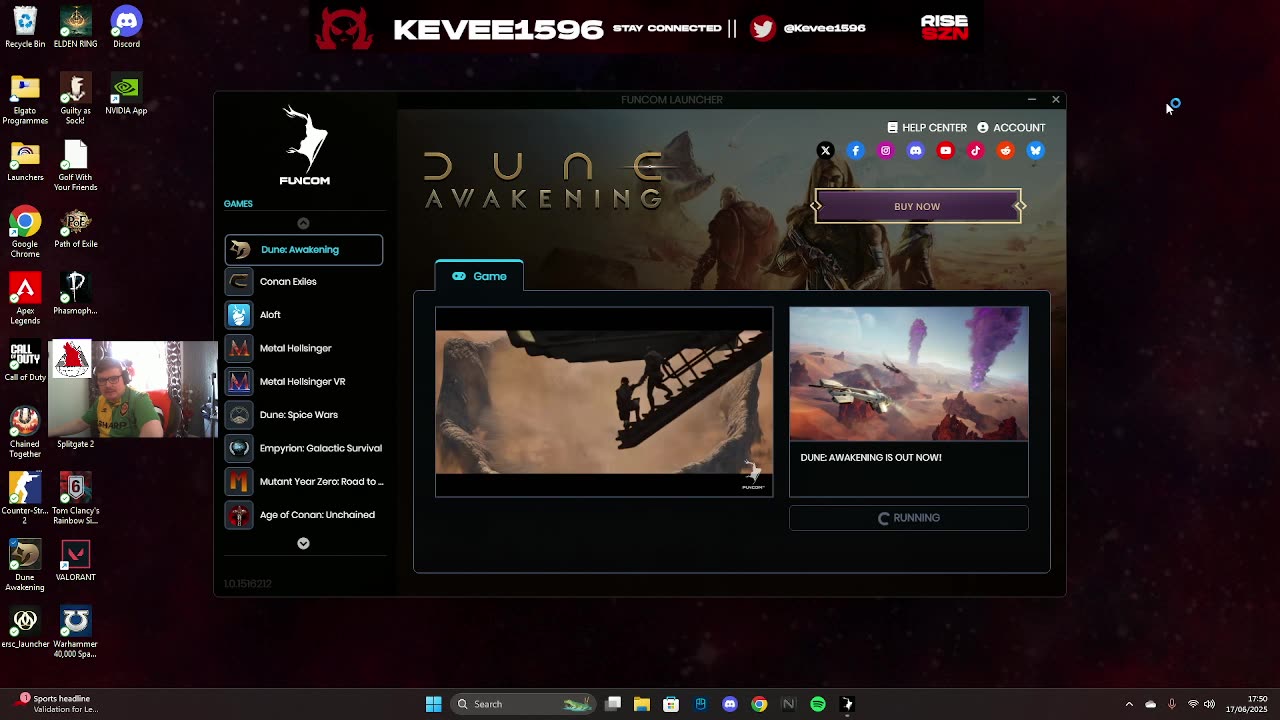Open Apex Legends desktop shortcut

(25, 299)
